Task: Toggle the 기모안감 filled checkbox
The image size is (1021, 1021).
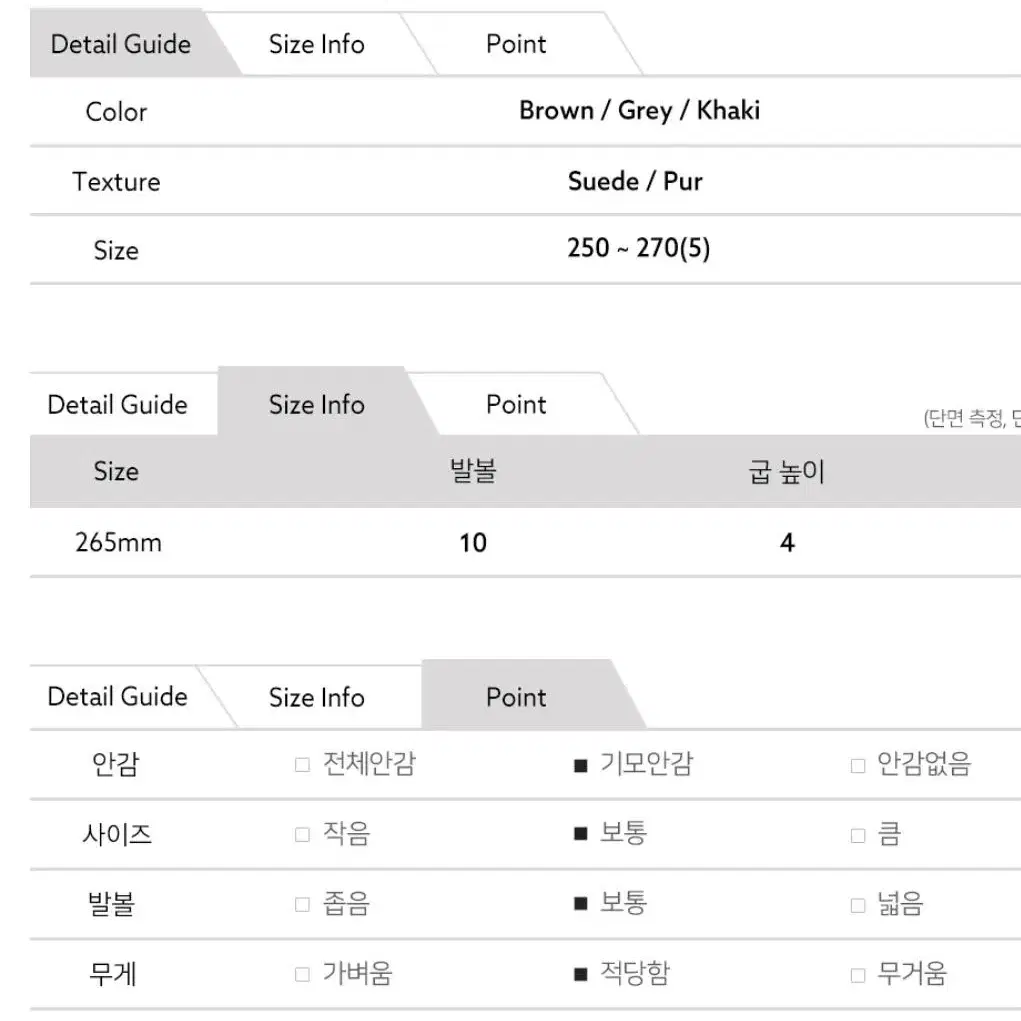Action: tap(581, 766)
